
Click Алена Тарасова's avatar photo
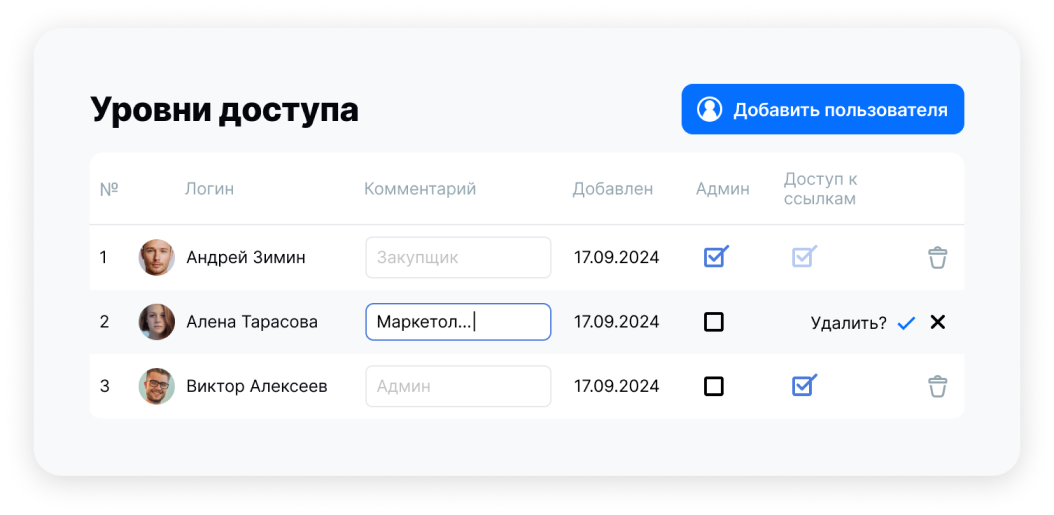pyautogui.click(x=156, y=322)
